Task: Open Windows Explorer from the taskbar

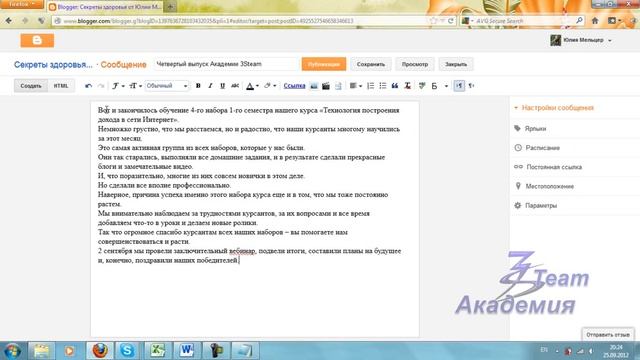Action: (x=41, y=351)
